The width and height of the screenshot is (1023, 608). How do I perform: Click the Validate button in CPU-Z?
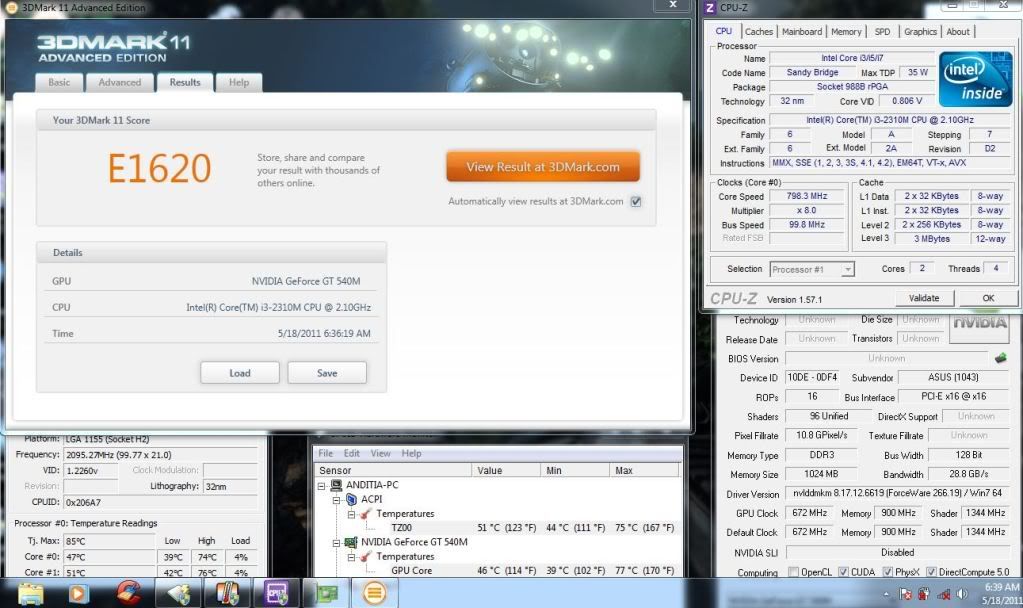pyautogui.click(x=924, y=298)
